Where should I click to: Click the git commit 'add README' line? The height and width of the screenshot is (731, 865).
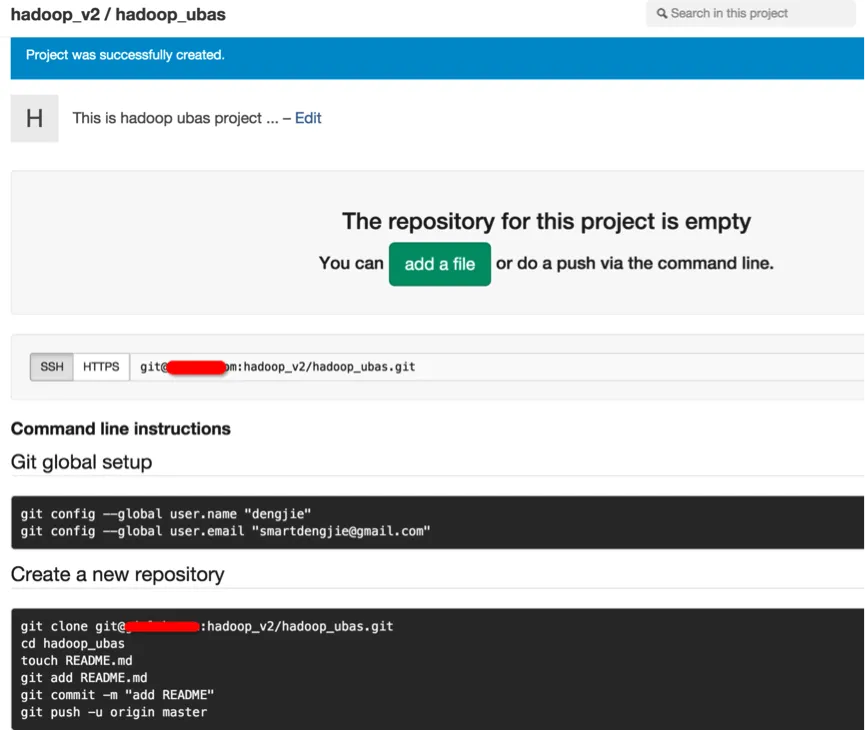[117, 695]
